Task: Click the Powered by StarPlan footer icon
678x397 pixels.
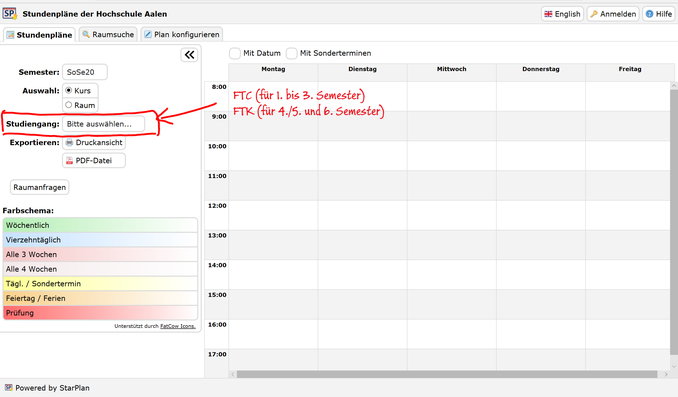Action: [8, 387]
